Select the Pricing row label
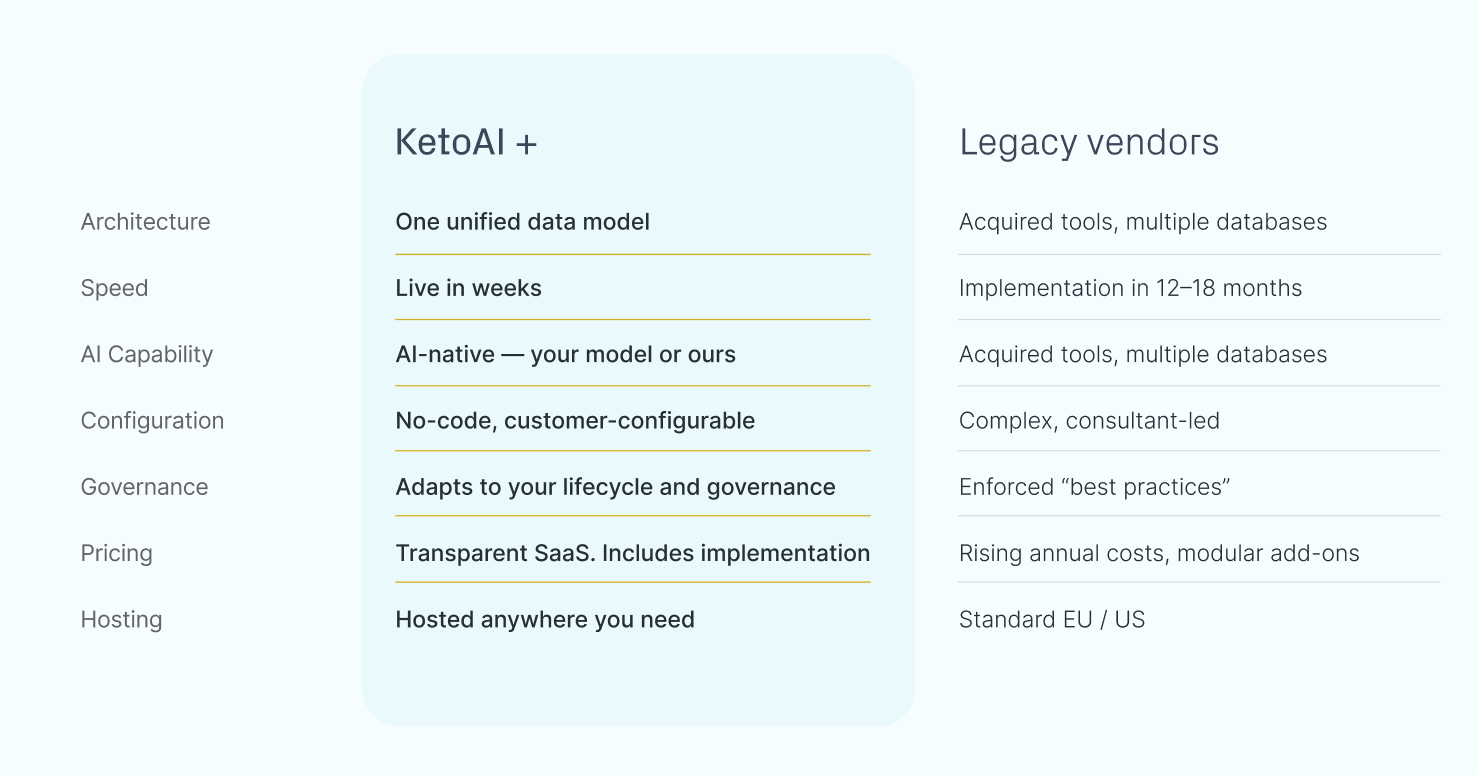Viewport: 1477px width, 775px height. pos(117,553)
